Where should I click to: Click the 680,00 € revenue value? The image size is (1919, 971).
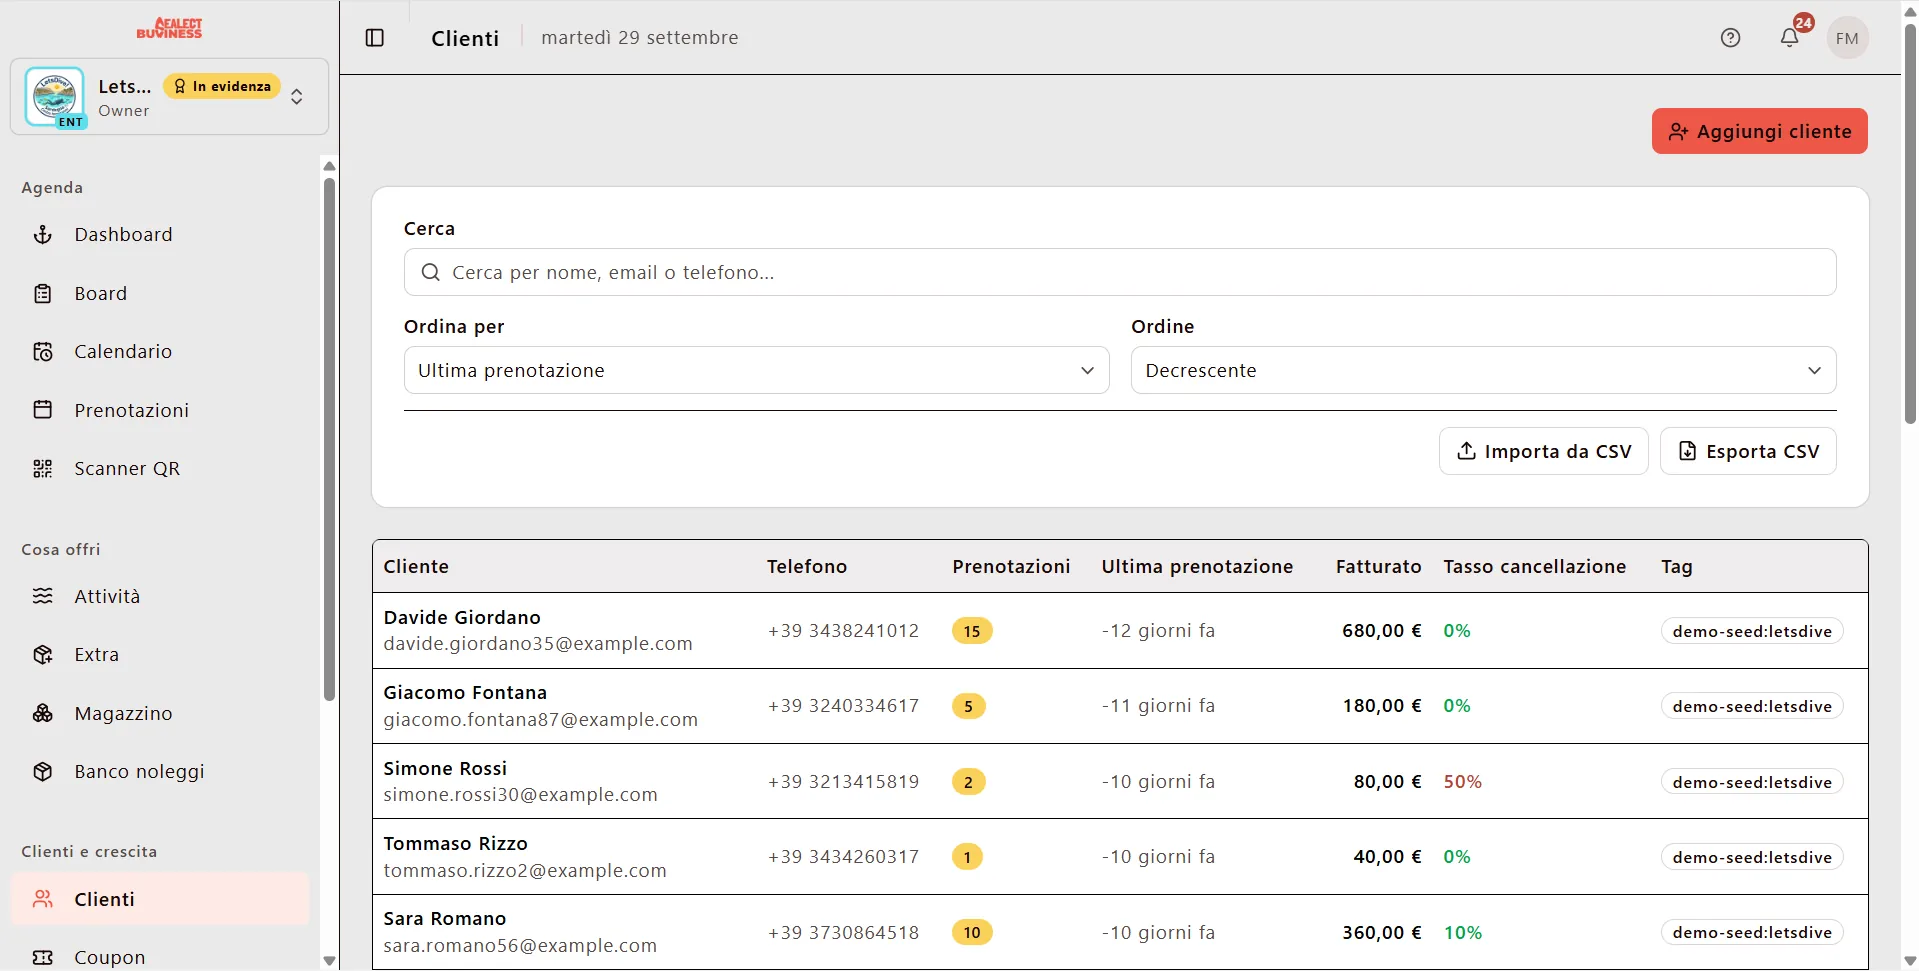(x=1381, y=631)
